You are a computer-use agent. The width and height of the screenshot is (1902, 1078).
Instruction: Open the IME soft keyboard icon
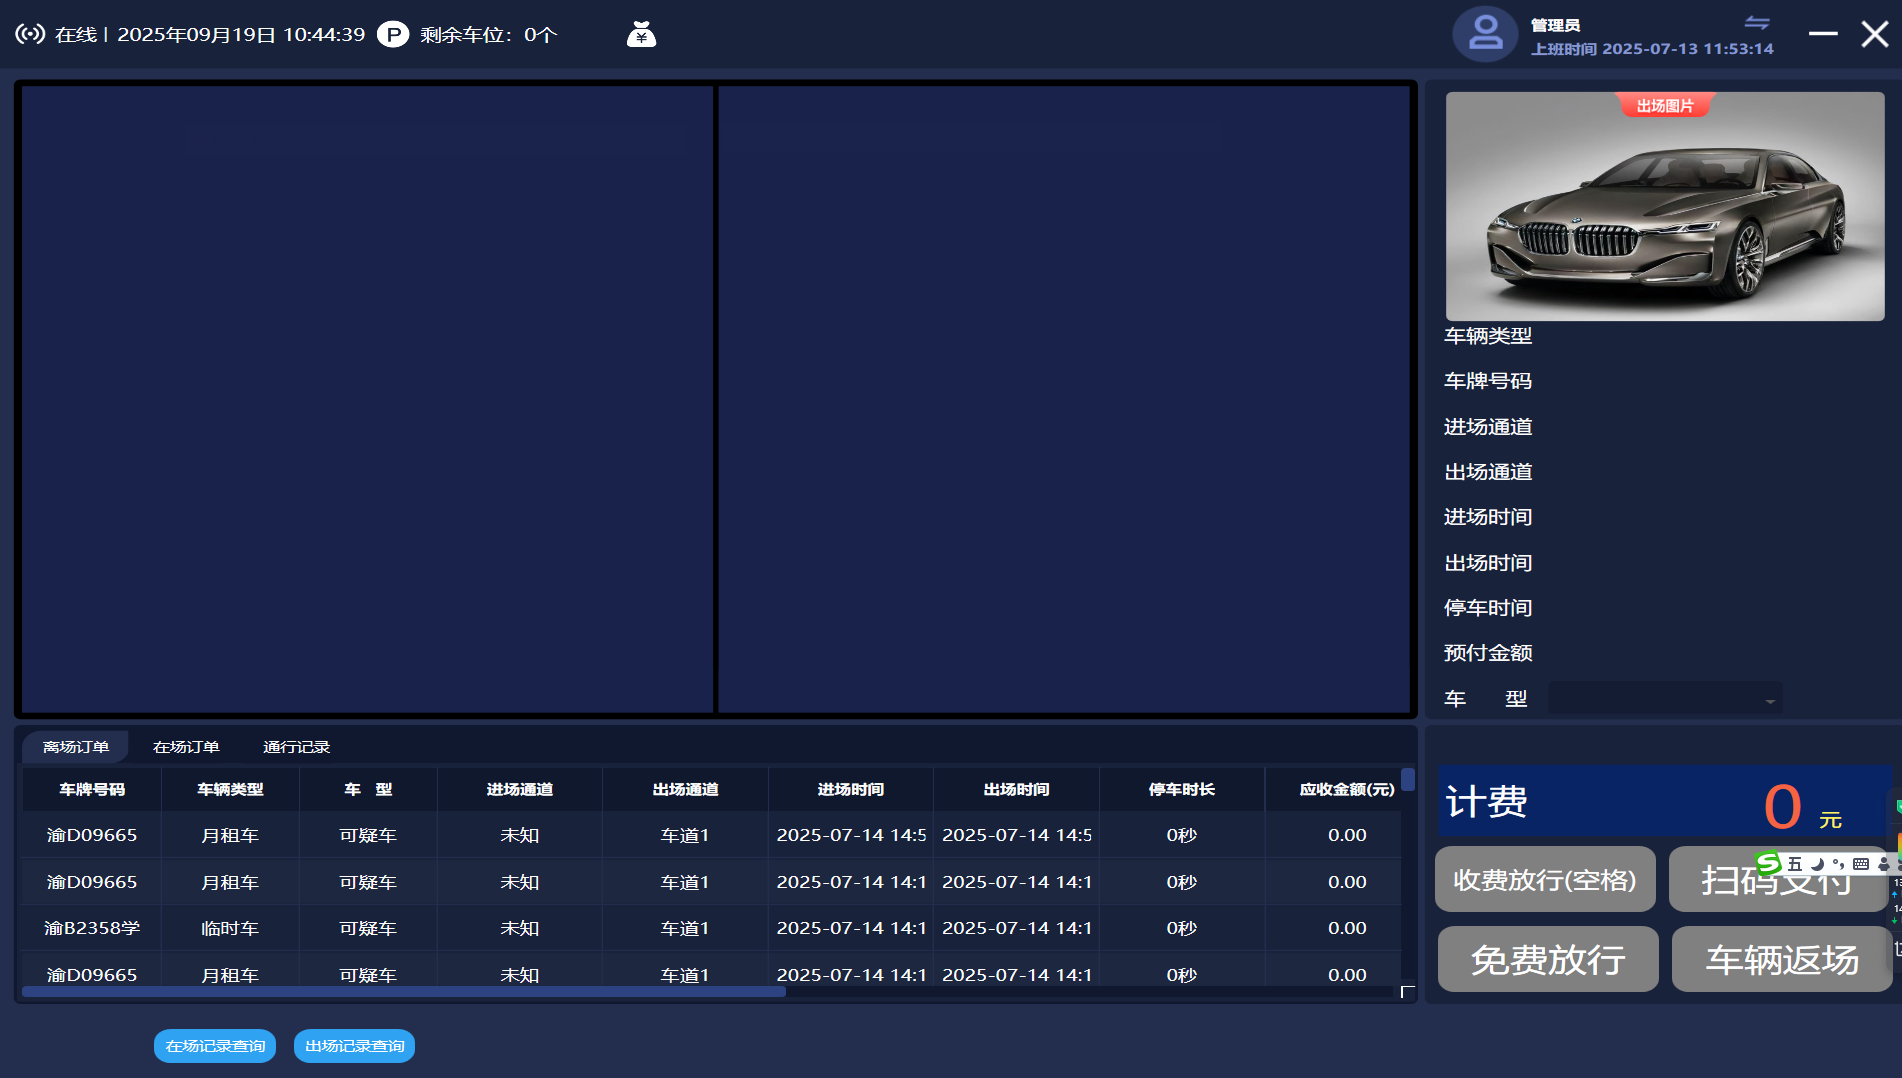click(1860, 864)
